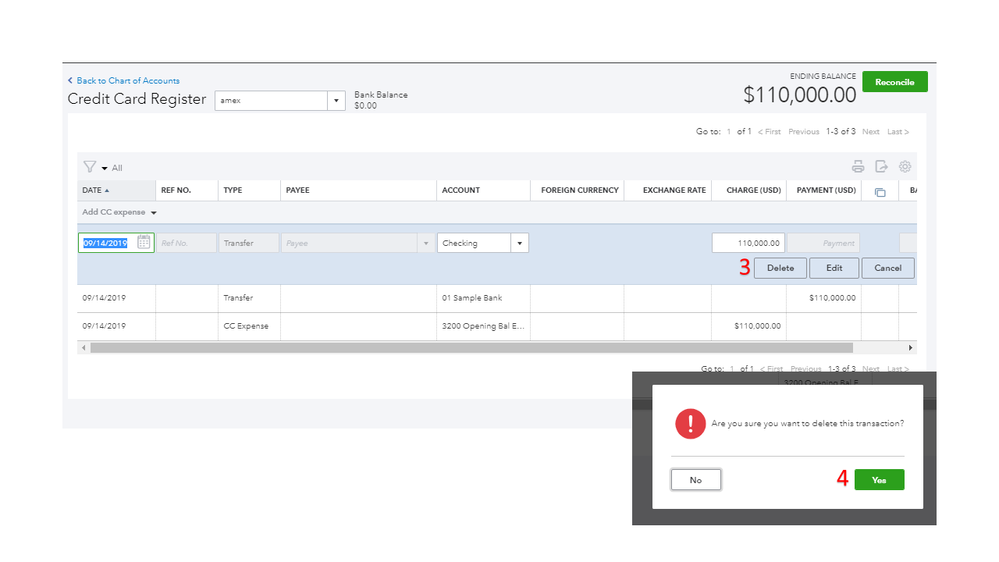
Task: Click the EXCHANGE RATE column header
Action: 668,190
